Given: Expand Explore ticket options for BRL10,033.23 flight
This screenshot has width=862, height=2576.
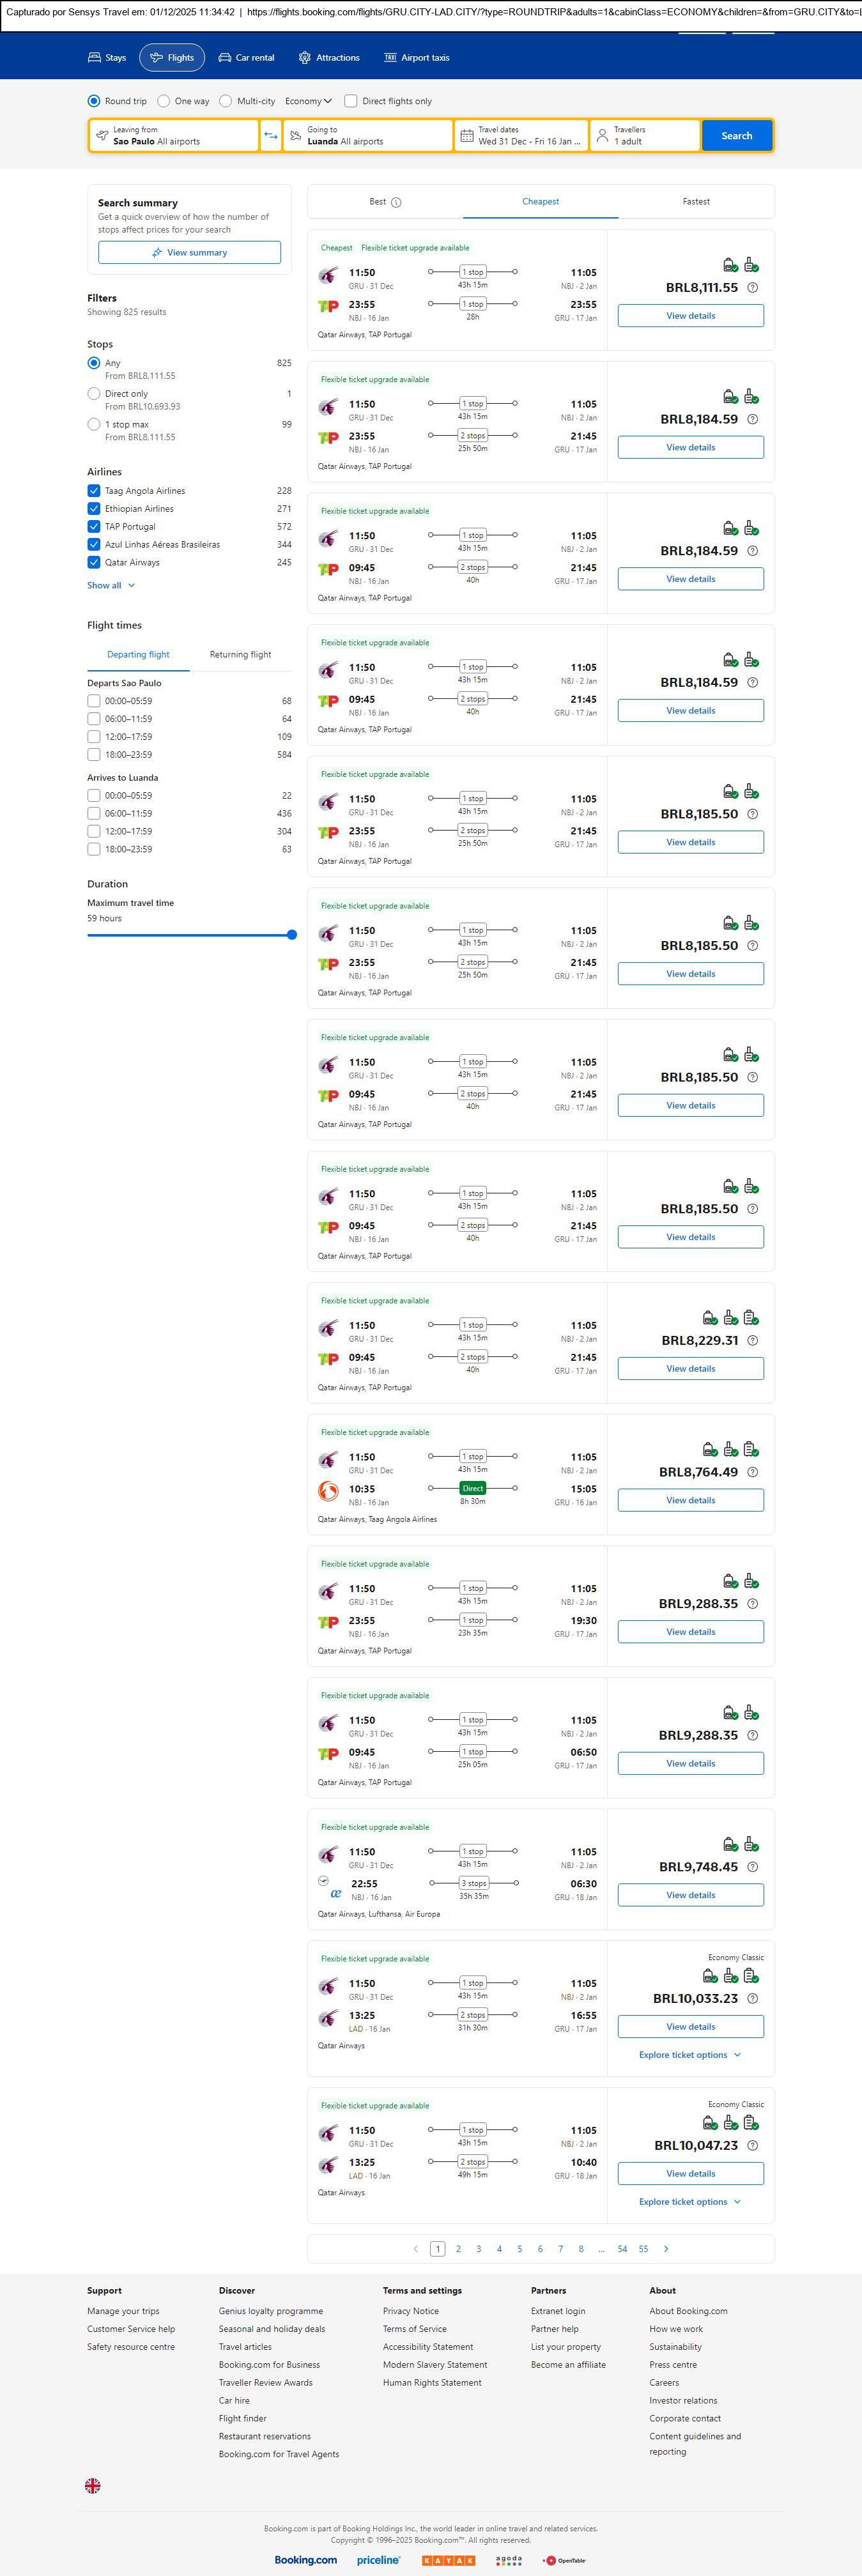Looking at the screenshot, I should coord(690,2054).
